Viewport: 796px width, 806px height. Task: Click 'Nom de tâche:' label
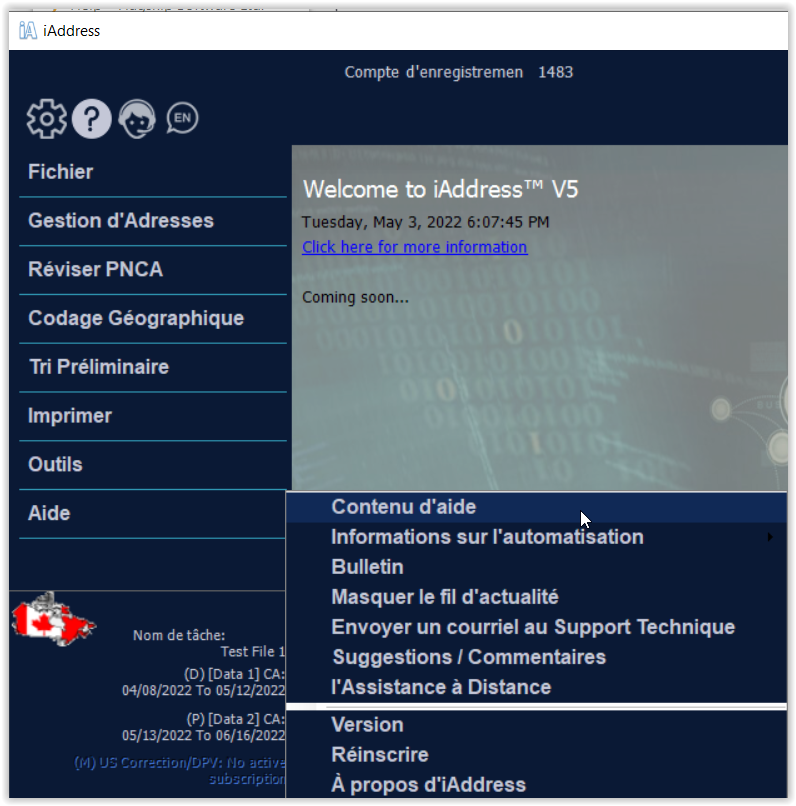click(179, 636)
